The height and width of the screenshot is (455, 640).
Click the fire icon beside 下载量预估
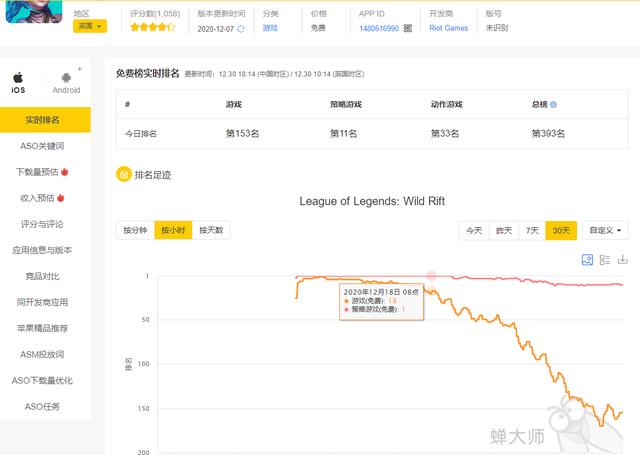click(x=64, y=172)
